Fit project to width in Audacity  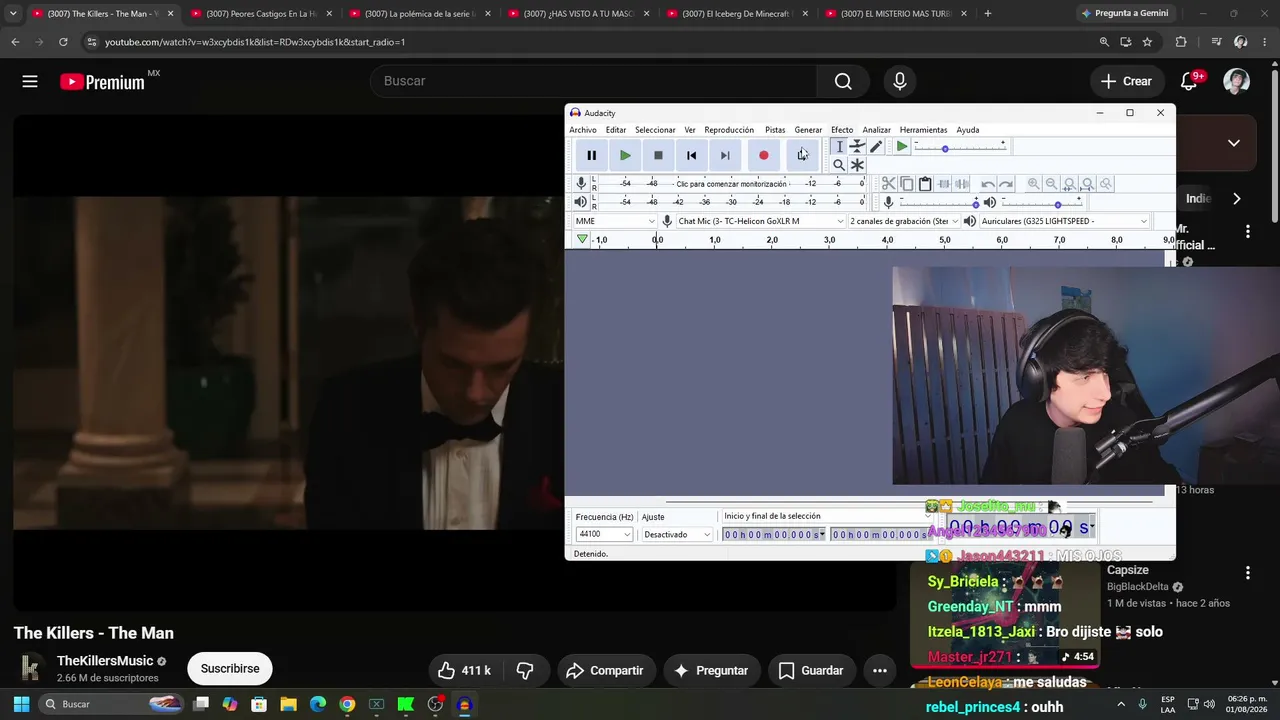pos(1088,184)
